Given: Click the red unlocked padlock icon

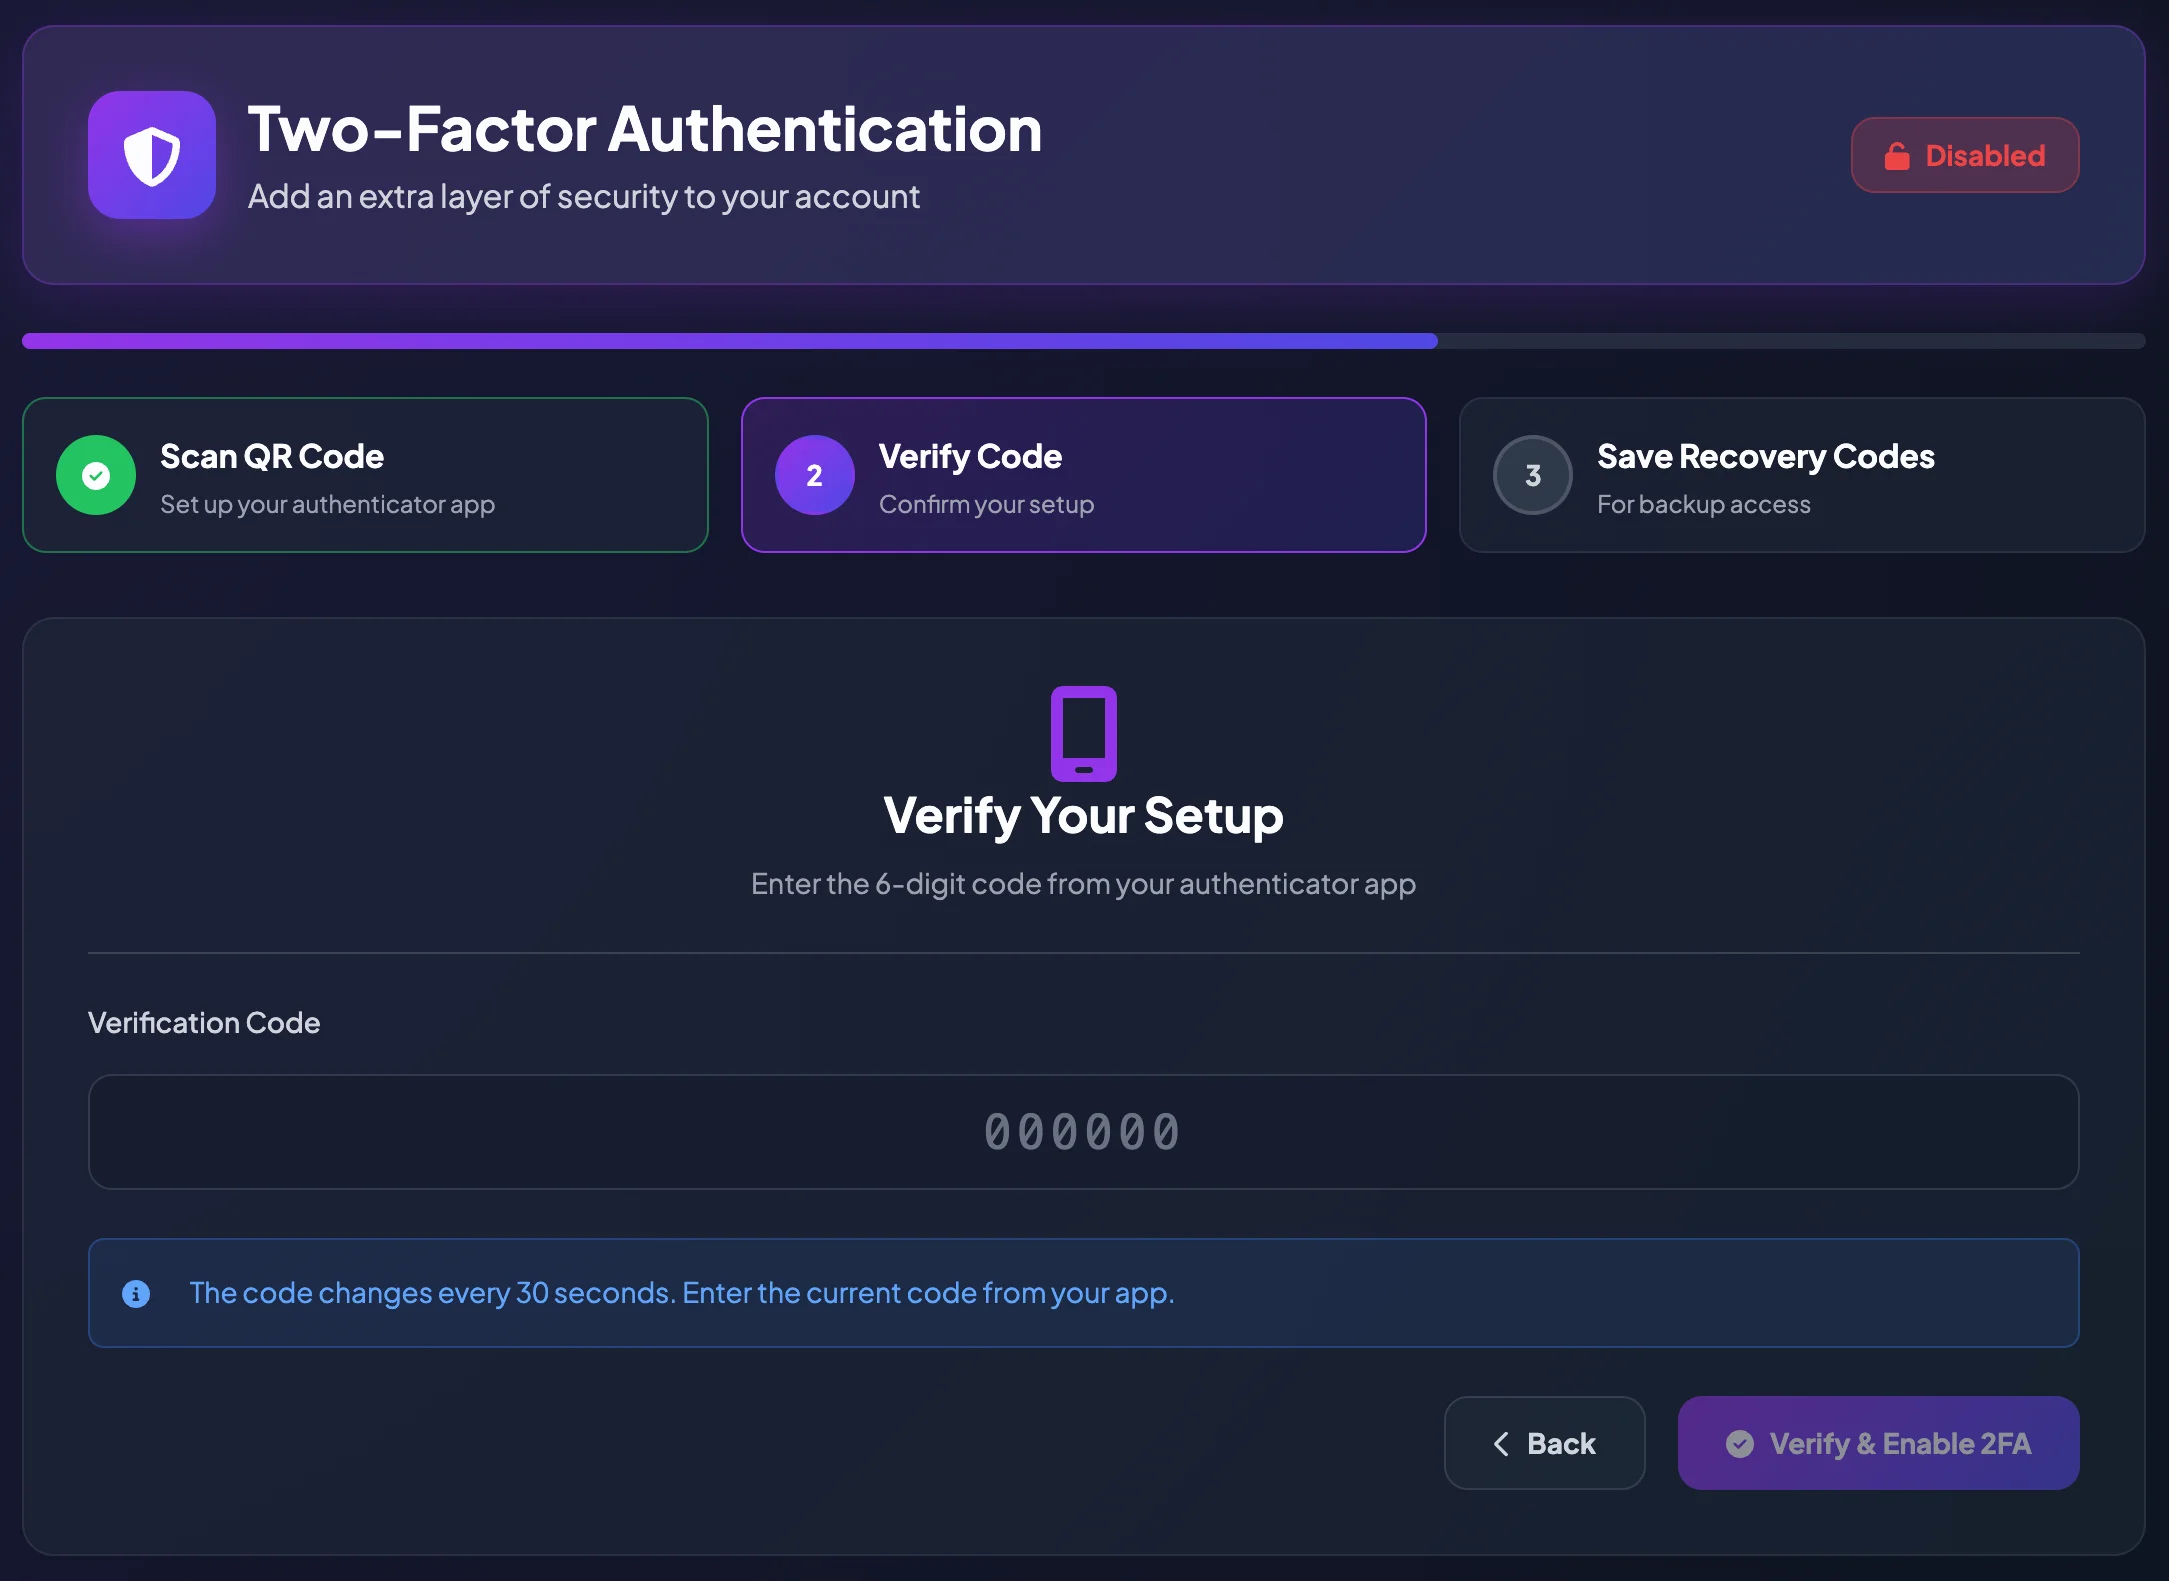Looking at the screenshot, I should (1897, 156).
